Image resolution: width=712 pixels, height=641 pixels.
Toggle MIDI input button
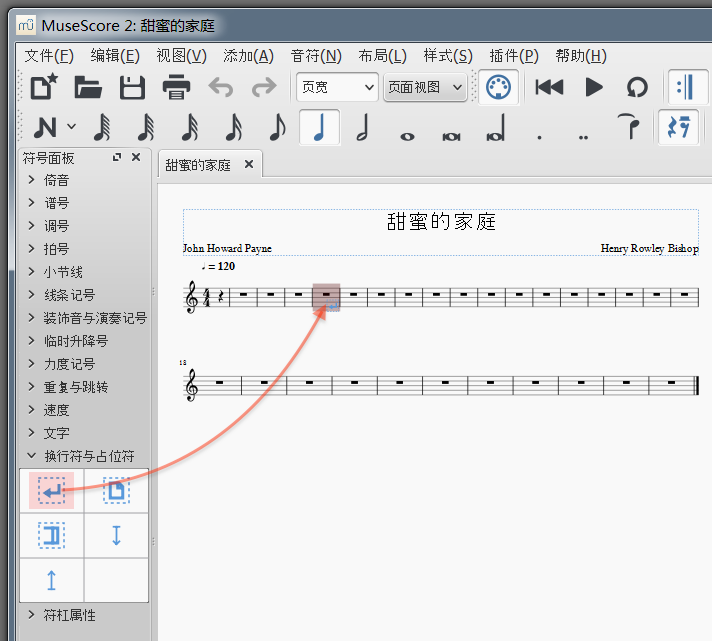497,87
